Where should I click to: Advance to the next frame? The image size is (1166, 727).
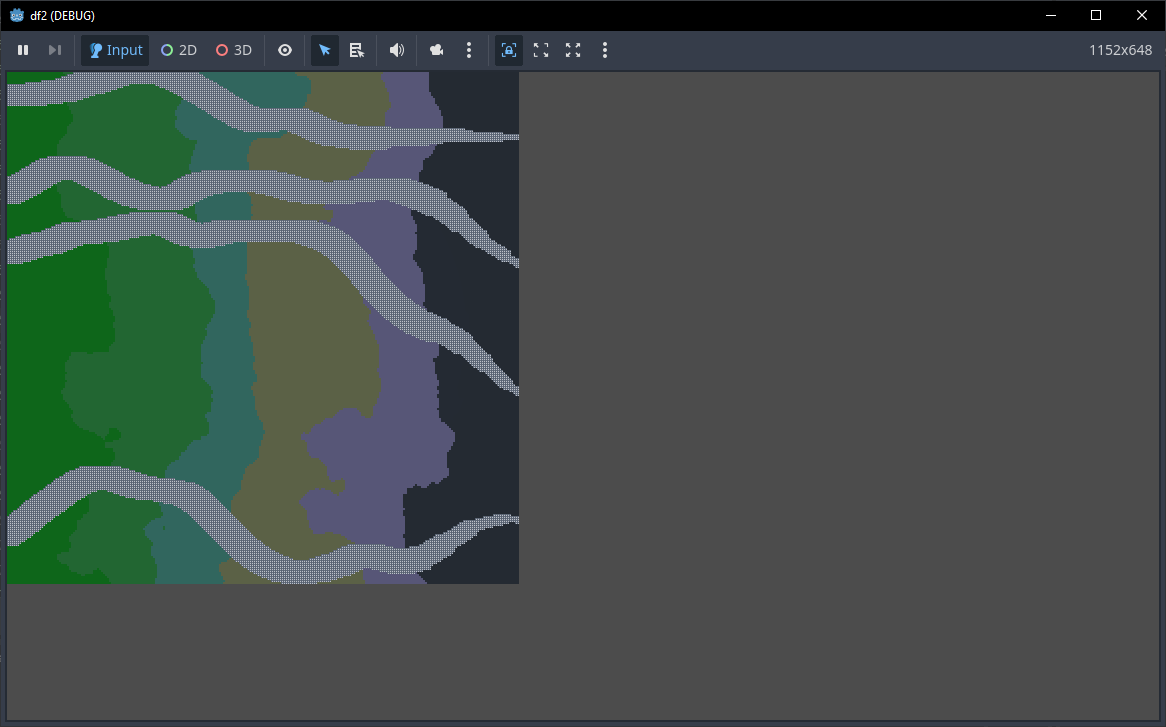coord(55,50)
